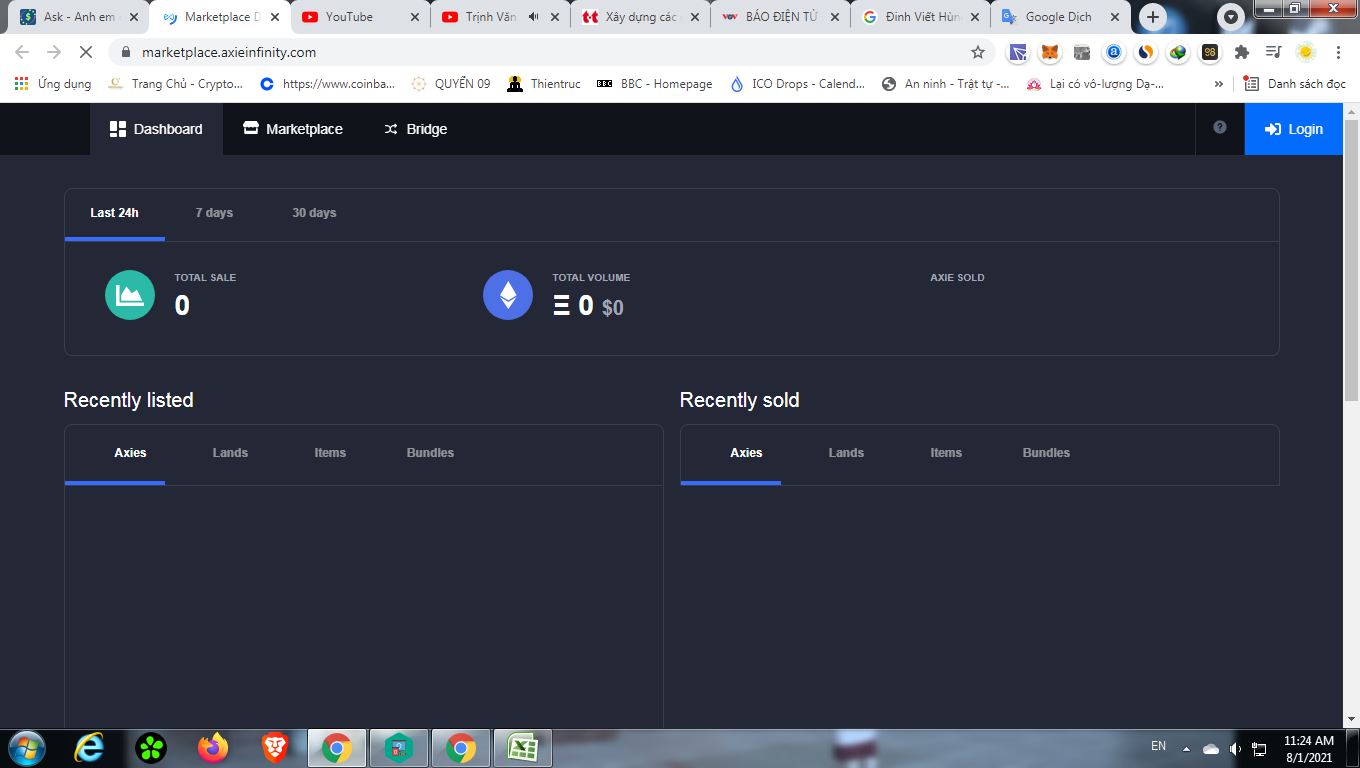Launch Brave browser from the taskbar
This screenshot has height=768, width=1360.
[x=274, y=748]
